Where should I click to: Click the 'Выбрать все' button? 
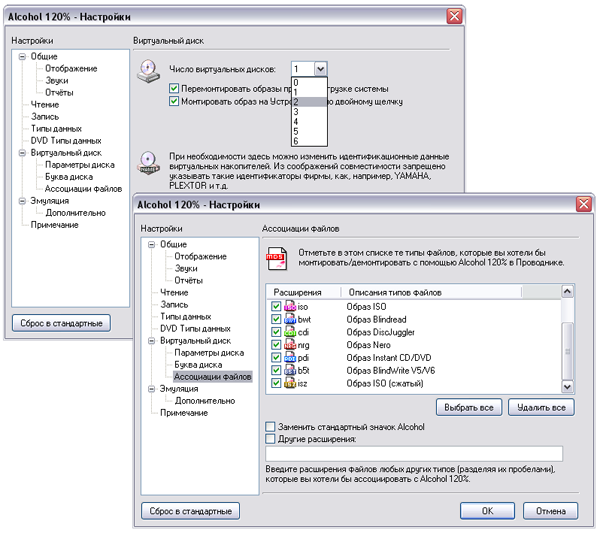coord(469,407)
